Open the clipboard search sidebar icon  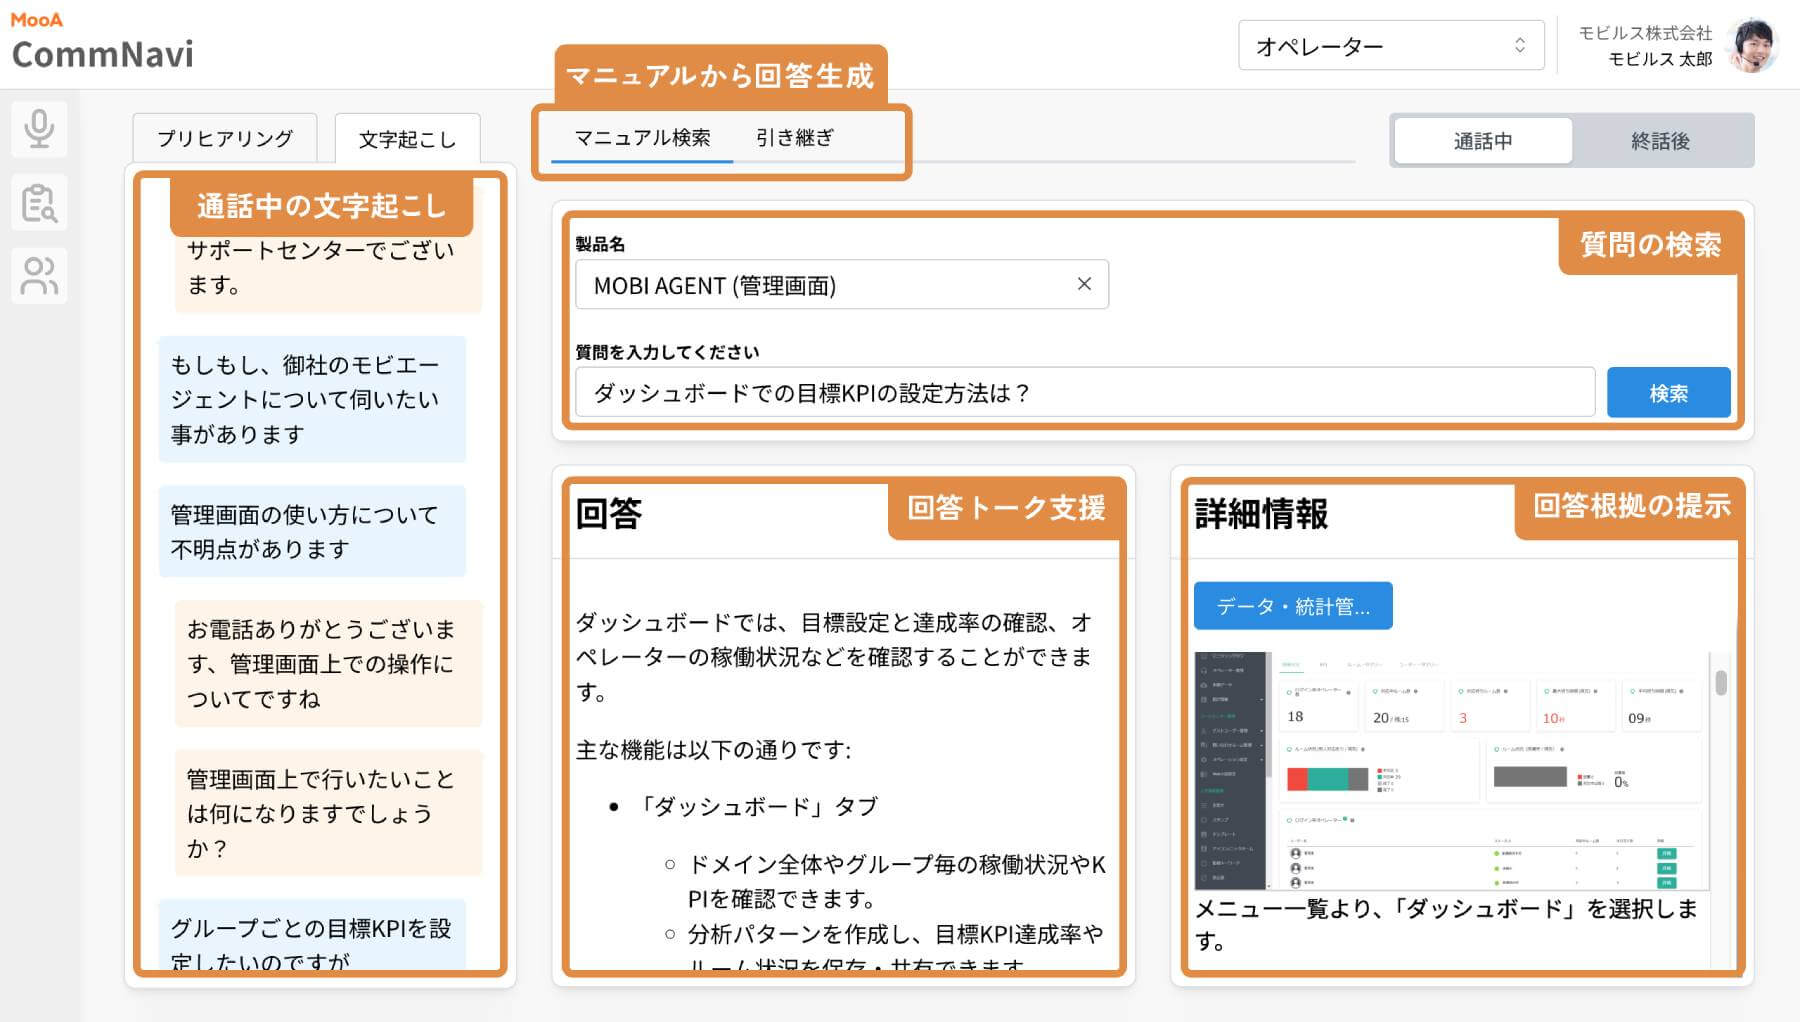pyautogui.click(x=39, y=203)
